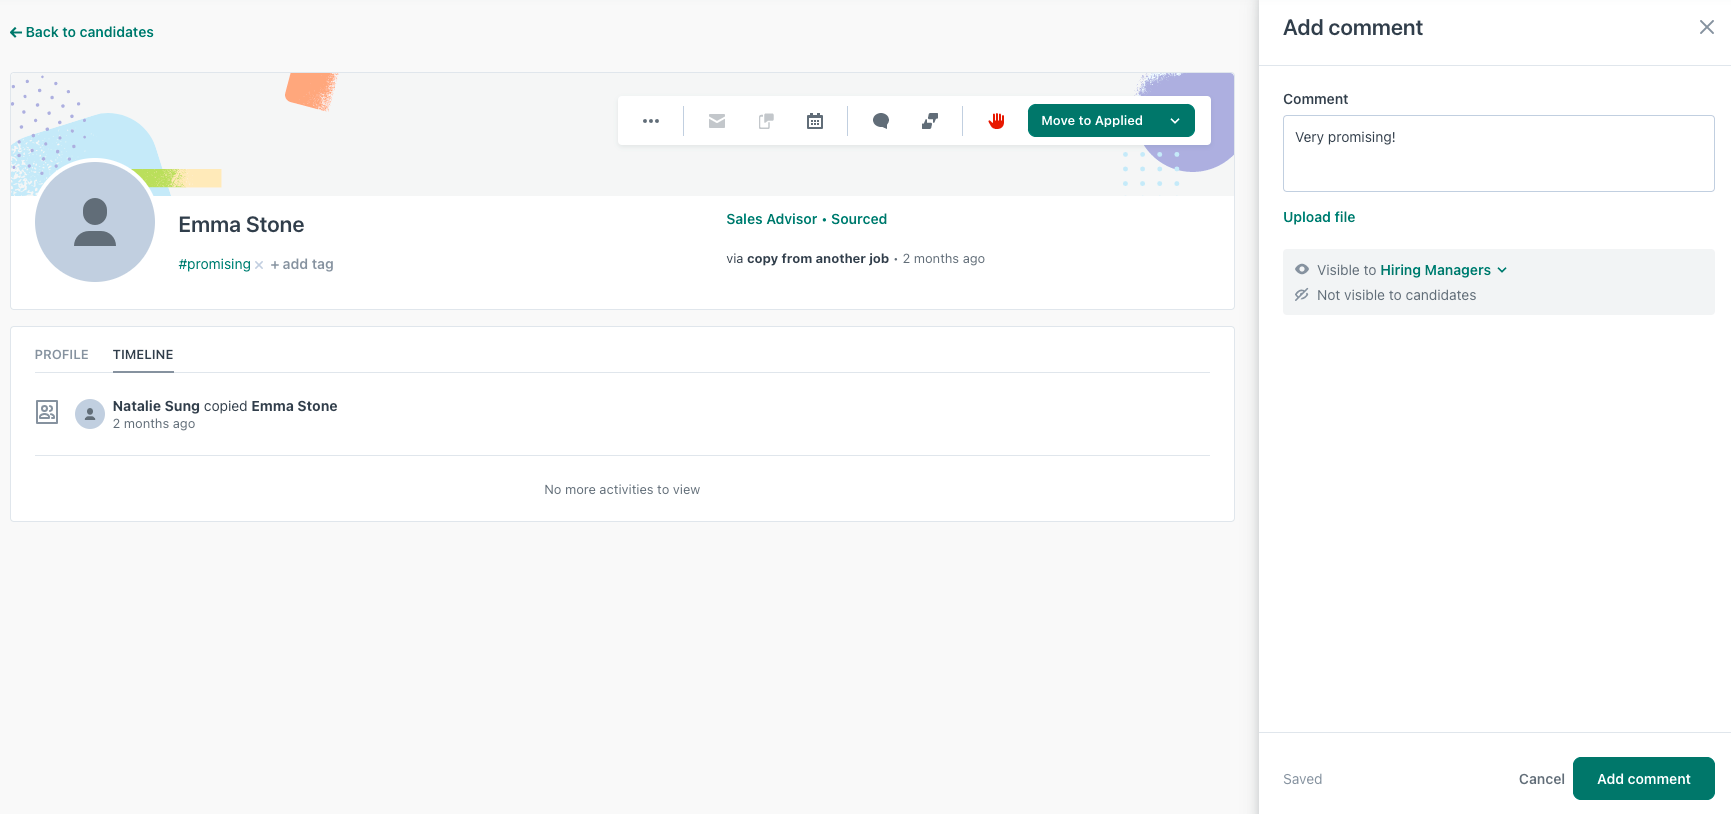
Task: Click the copy candidate icon
Action: (766, 121)
